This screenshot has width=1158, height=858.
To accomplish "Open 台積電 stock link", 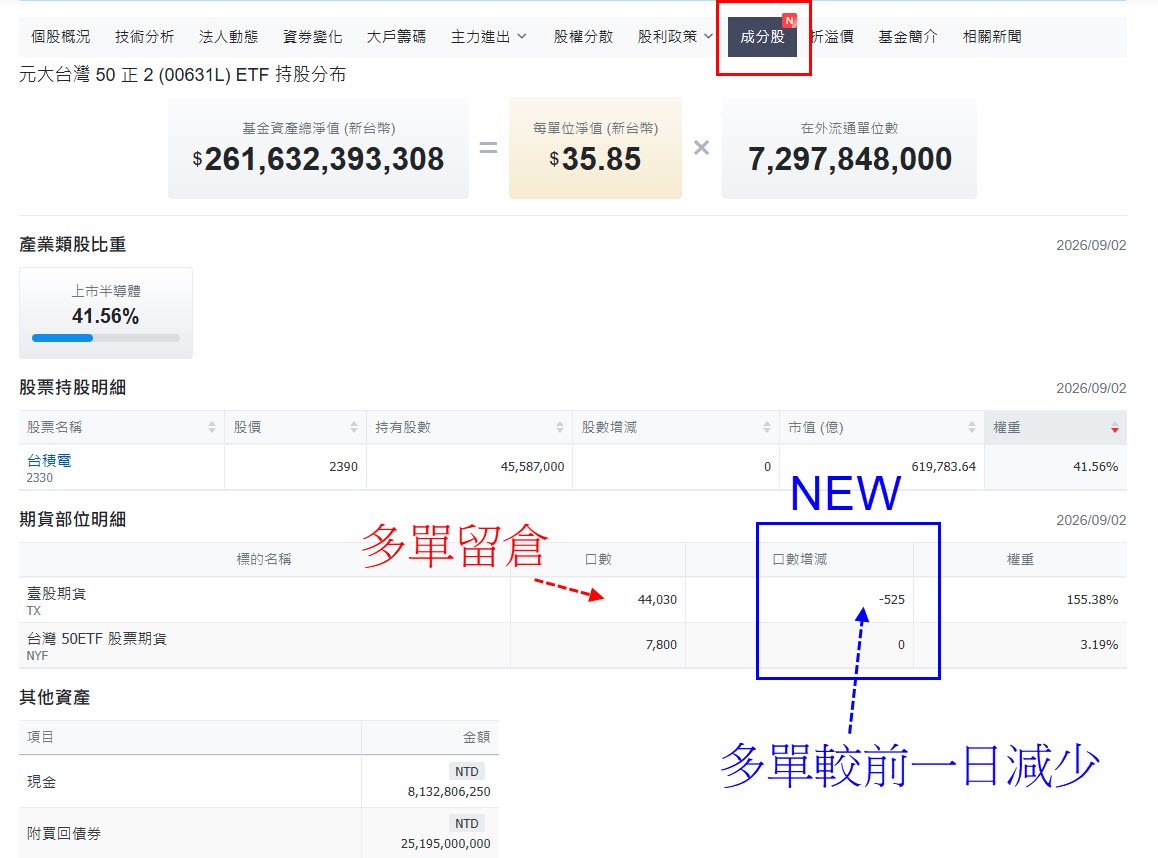I will click(x=49, y=461).
